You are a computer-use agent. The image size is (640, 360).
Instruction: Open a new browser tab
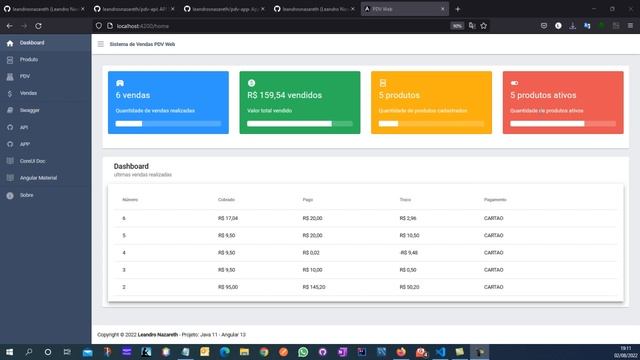(x=458, y=9)
